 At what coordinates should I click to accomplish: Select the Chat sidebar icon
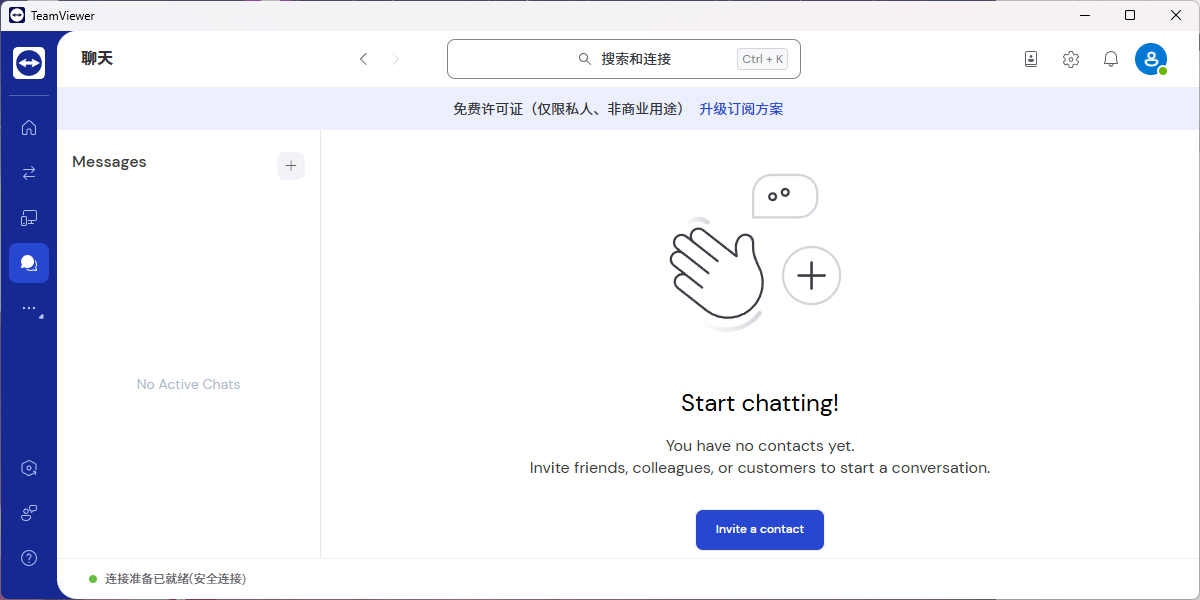29,263
